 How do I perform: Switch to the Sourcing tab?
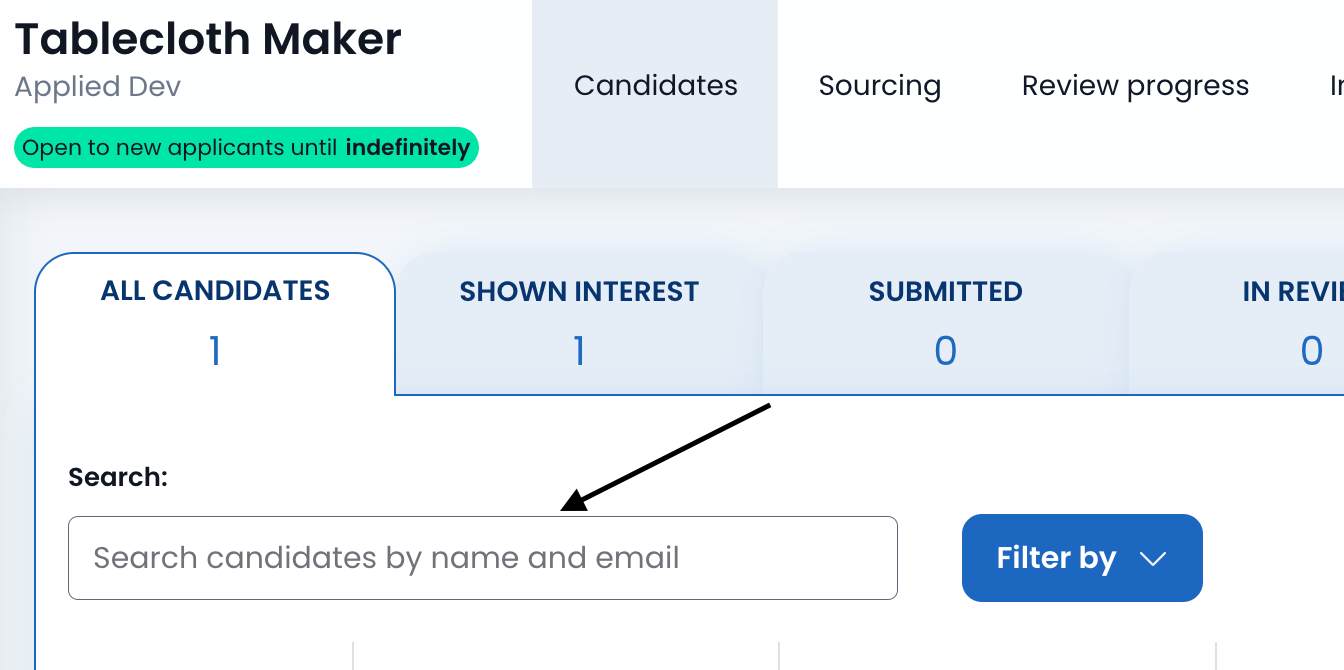[879, 86]
